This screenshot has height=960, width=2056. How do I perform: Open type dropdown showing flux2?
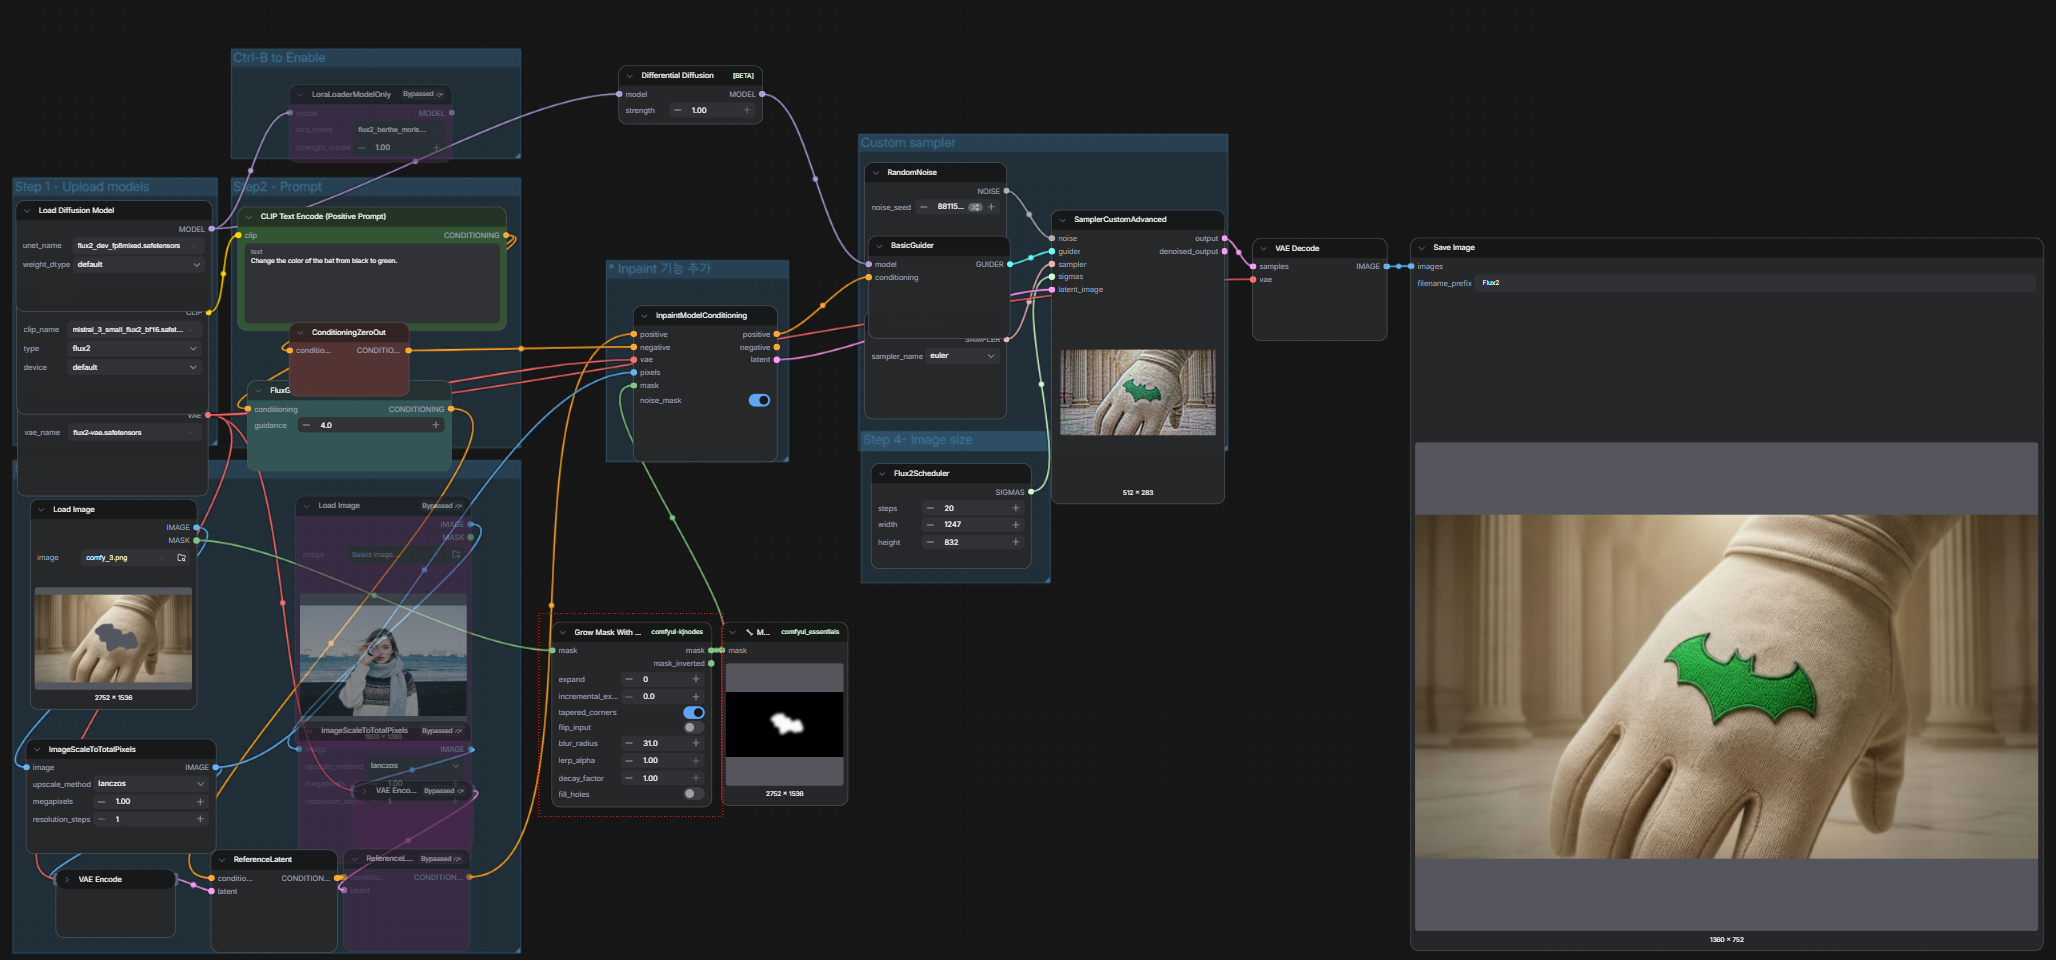pos(135,348)
